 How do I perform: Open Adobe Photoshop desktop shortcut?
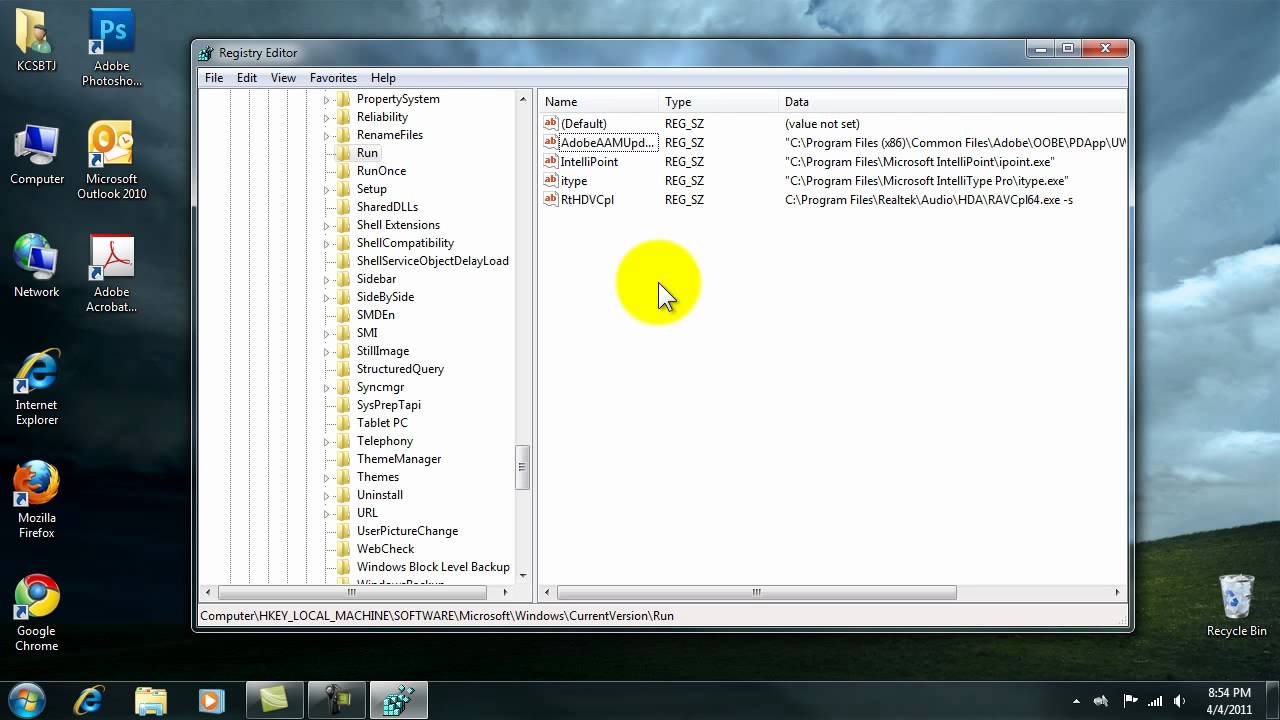(112, 48)
